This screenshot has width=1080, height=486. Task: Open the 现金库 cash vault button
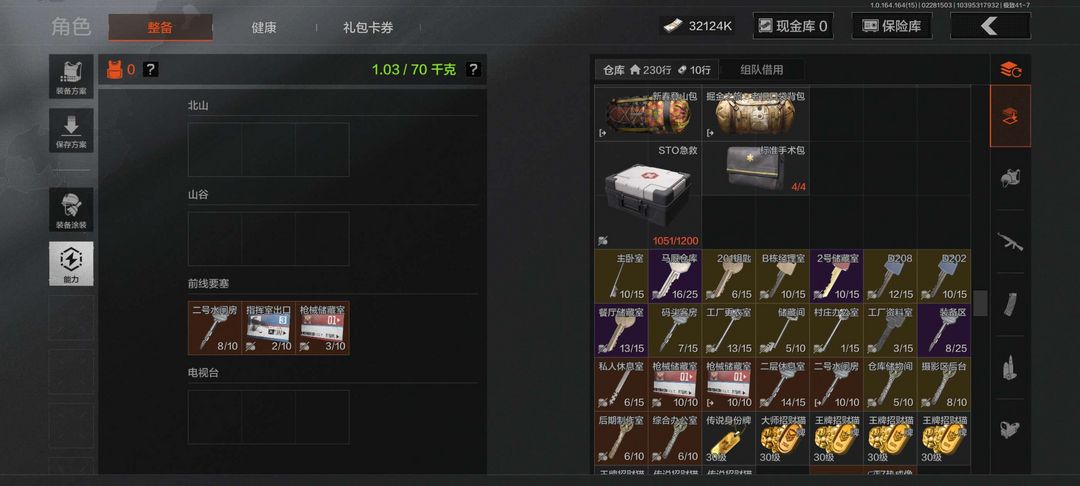click(x=793, y=26)
